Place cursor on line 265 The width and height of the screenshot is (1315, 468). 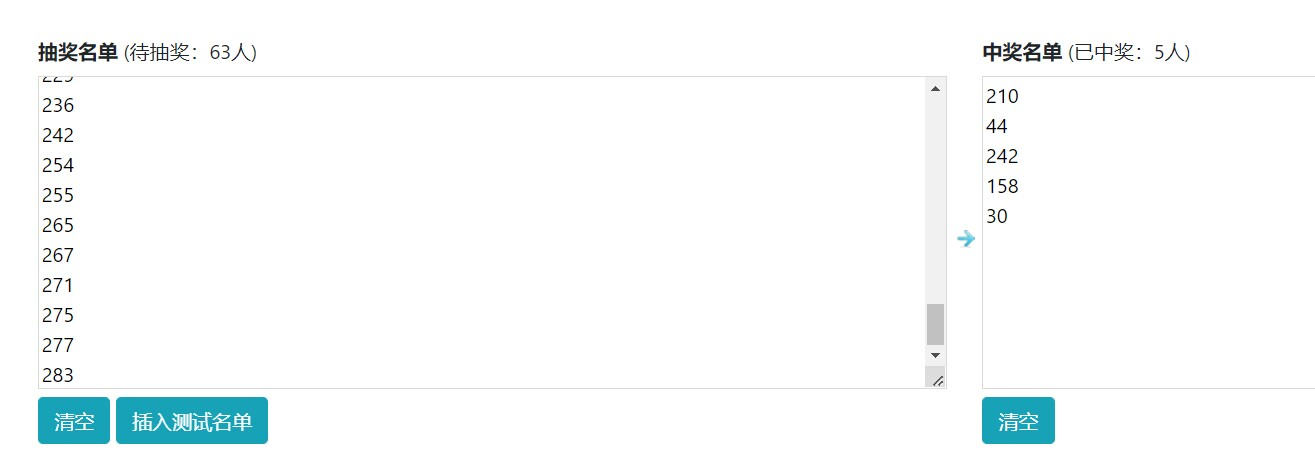click(58, 225)
